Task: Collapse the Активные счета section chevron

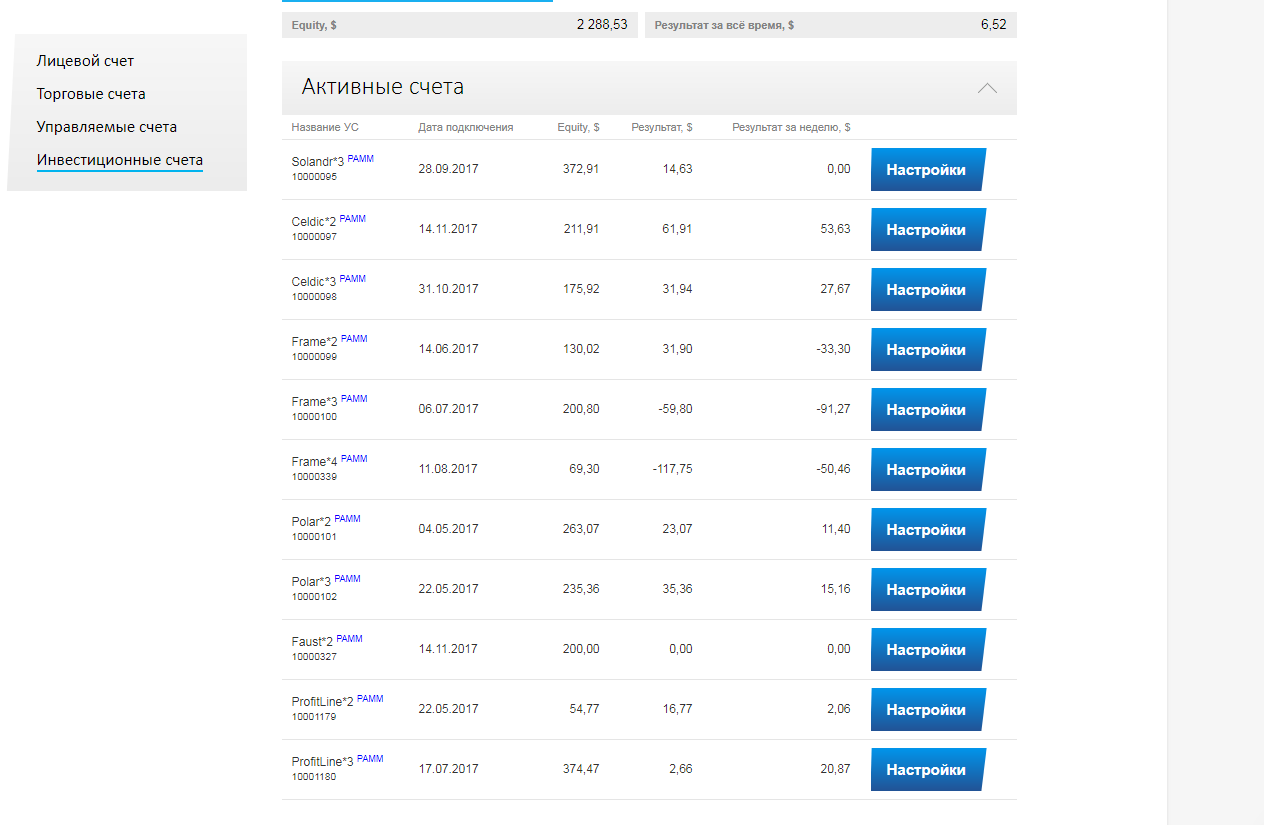Action: tap(987, 88)
